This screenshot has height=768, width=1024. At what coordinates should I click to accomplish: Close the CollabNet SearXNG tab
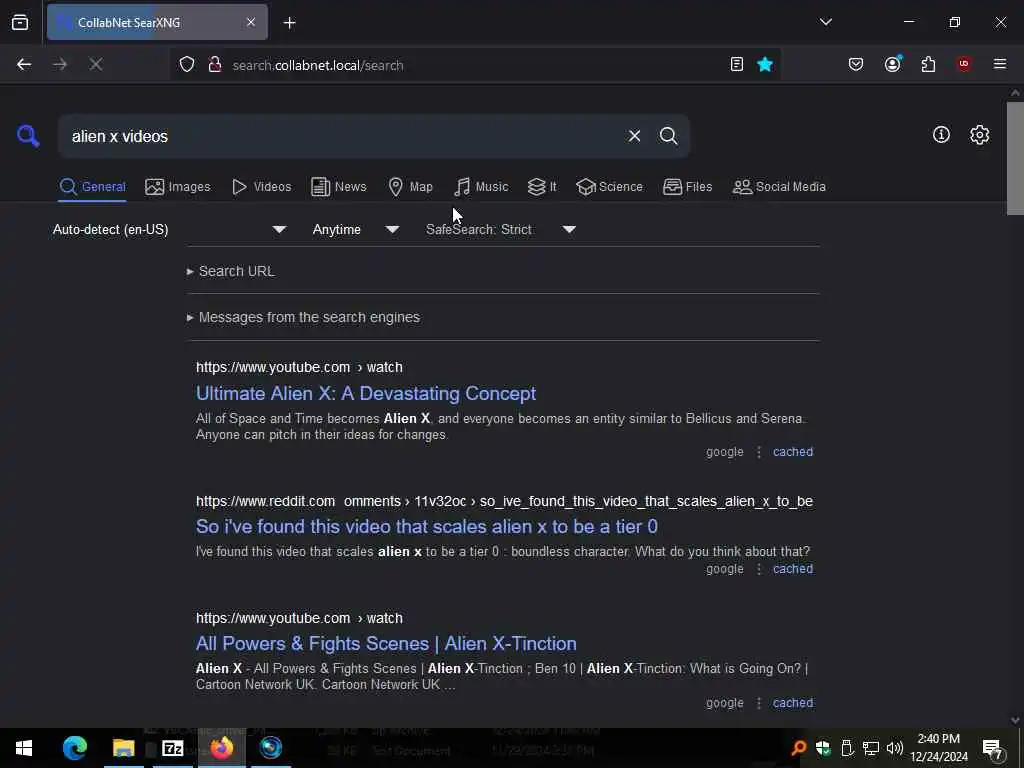(x=251, y=22)
